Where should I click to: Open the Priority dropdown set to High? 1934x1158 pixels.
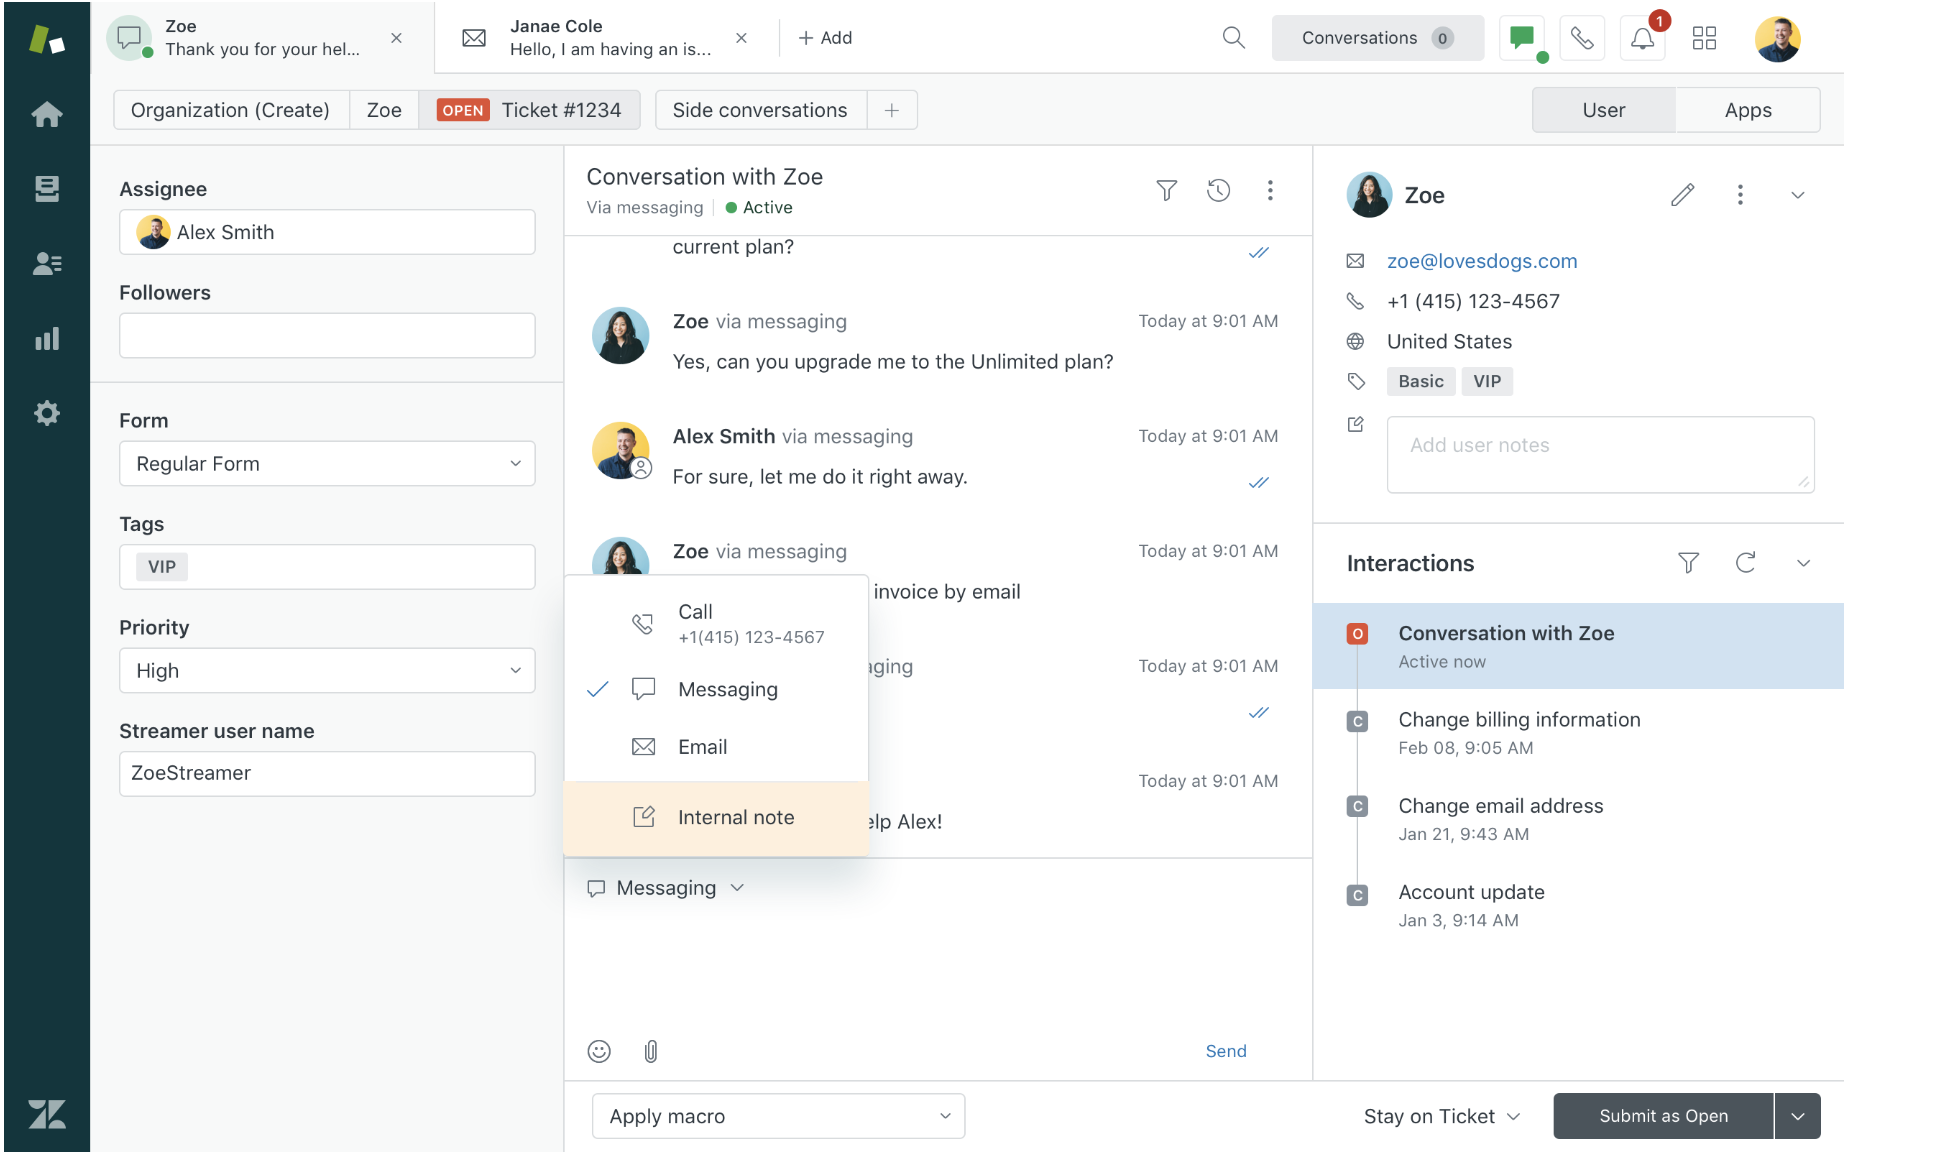327,670
